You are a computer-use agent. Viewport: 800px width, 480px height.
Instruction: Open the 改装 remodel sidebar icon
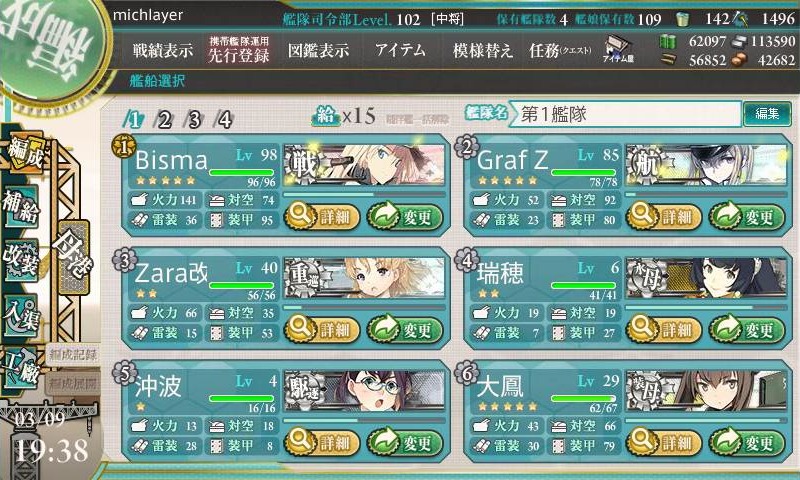[x=21, y=260]
